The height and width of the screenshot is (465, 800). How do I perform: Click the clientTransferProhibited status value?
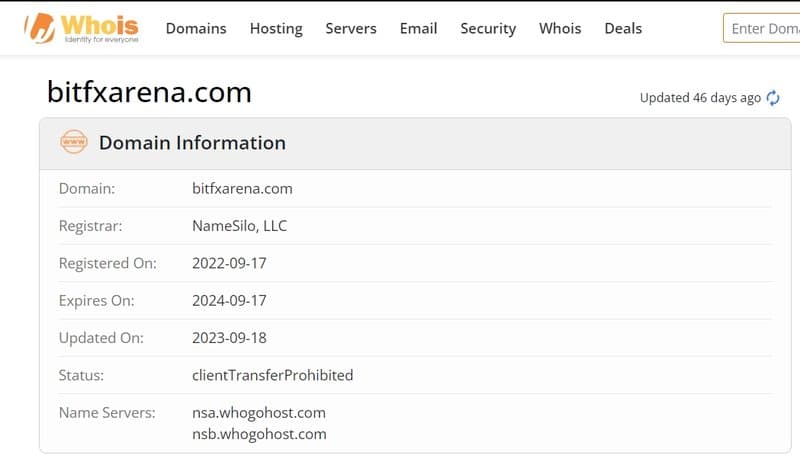click(272, 375)
